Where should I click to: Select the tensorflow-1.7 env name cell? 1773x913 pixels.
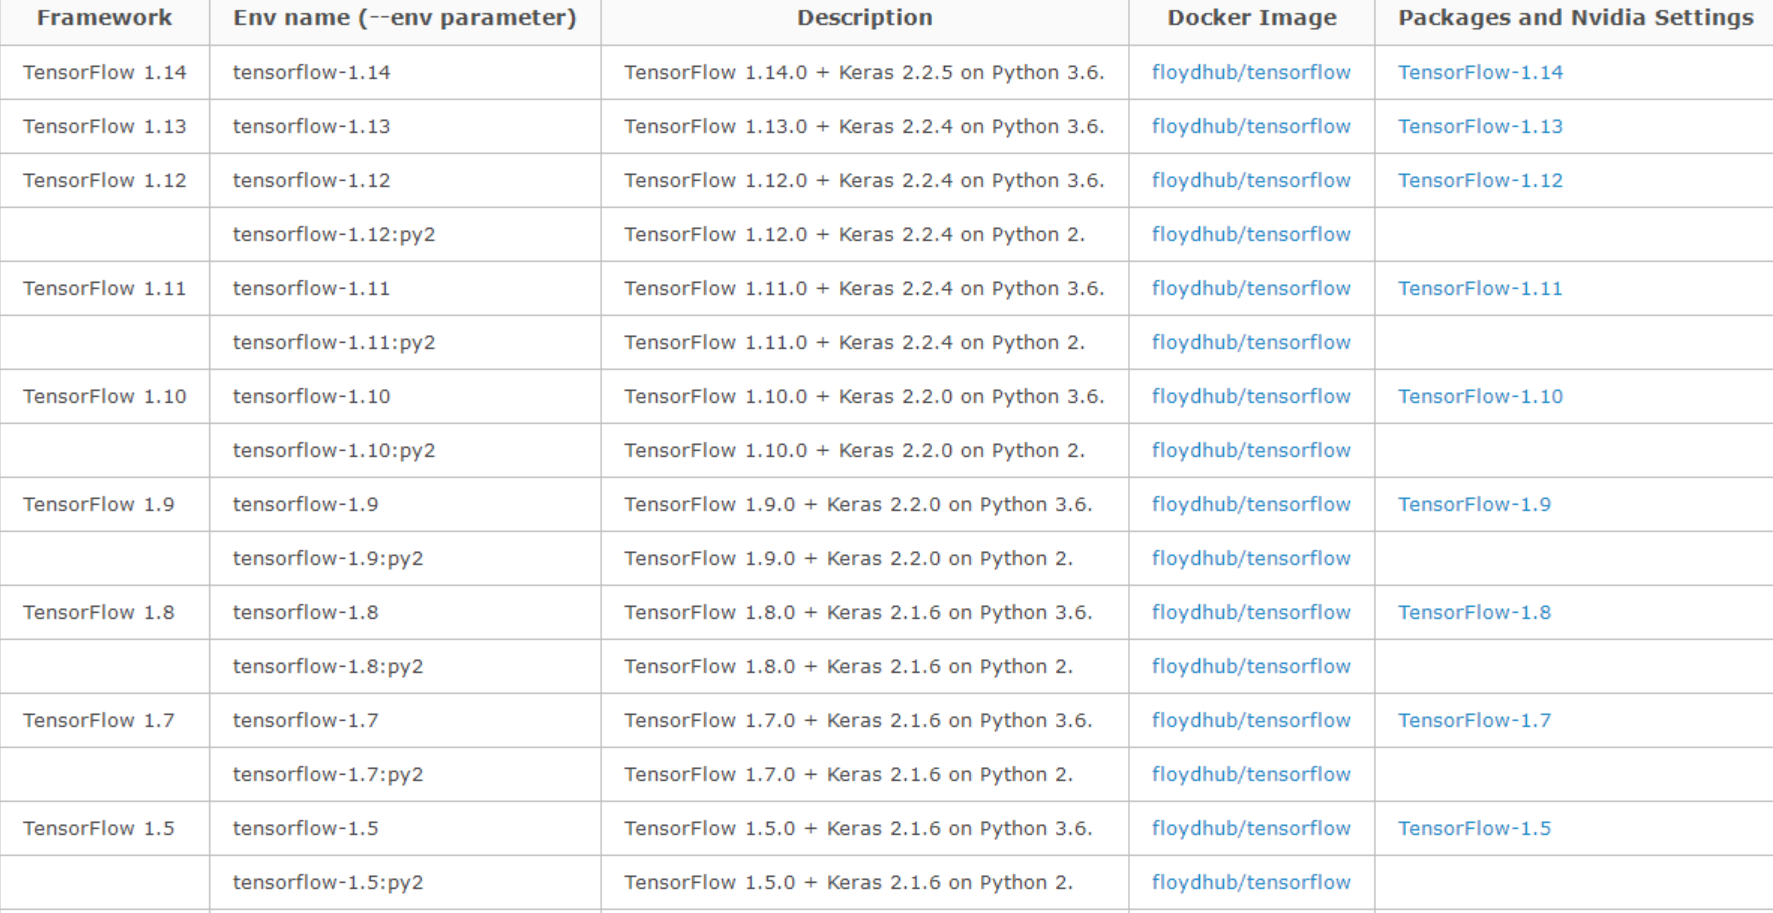405,720
